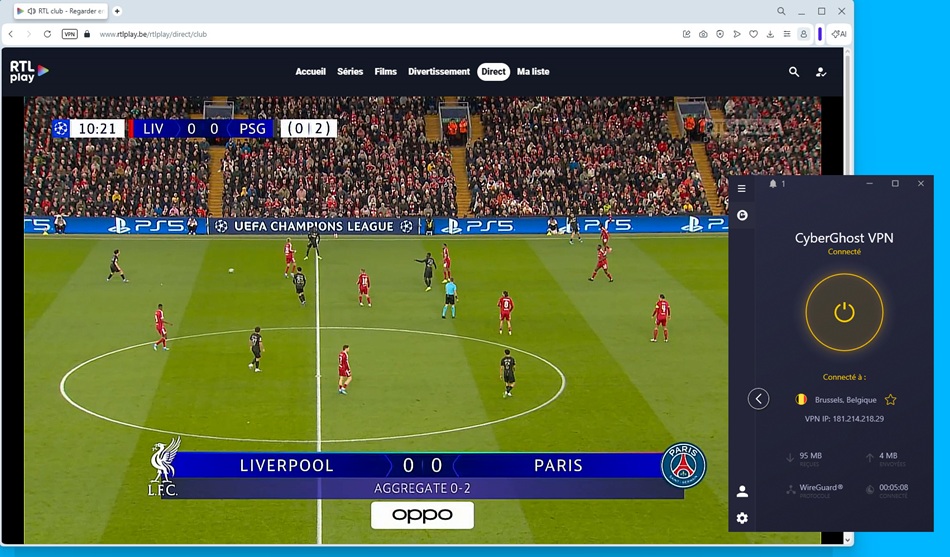Click the share page icon in toolbar

pos(686,34)
